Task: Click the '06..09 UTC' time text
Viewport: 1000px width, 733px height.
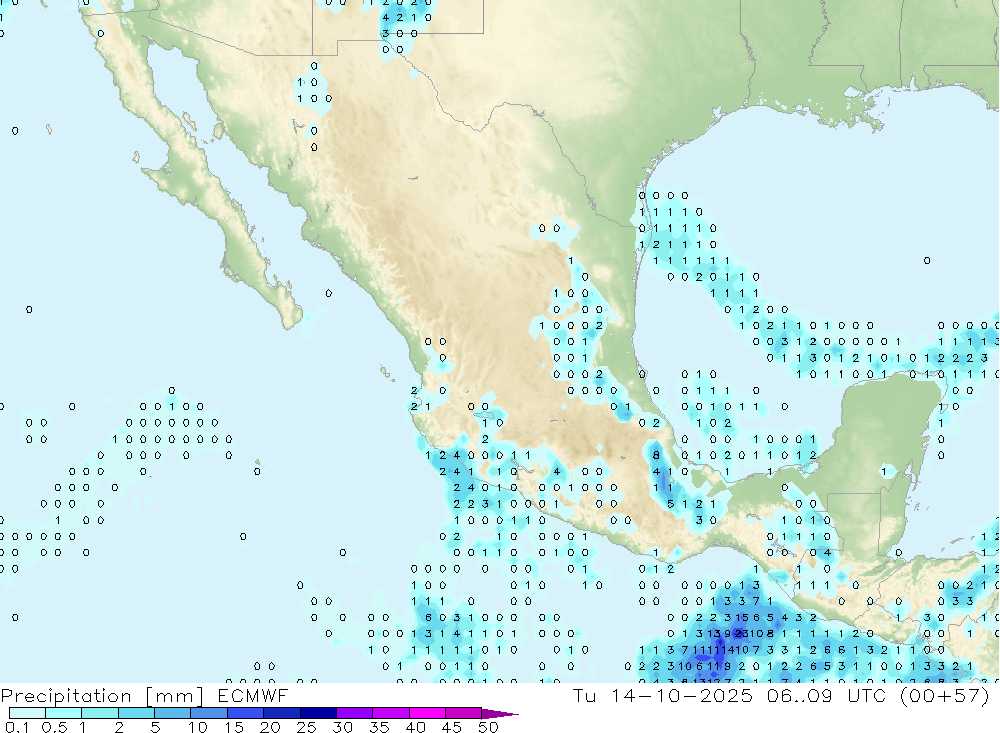Action: click(827, 696)
